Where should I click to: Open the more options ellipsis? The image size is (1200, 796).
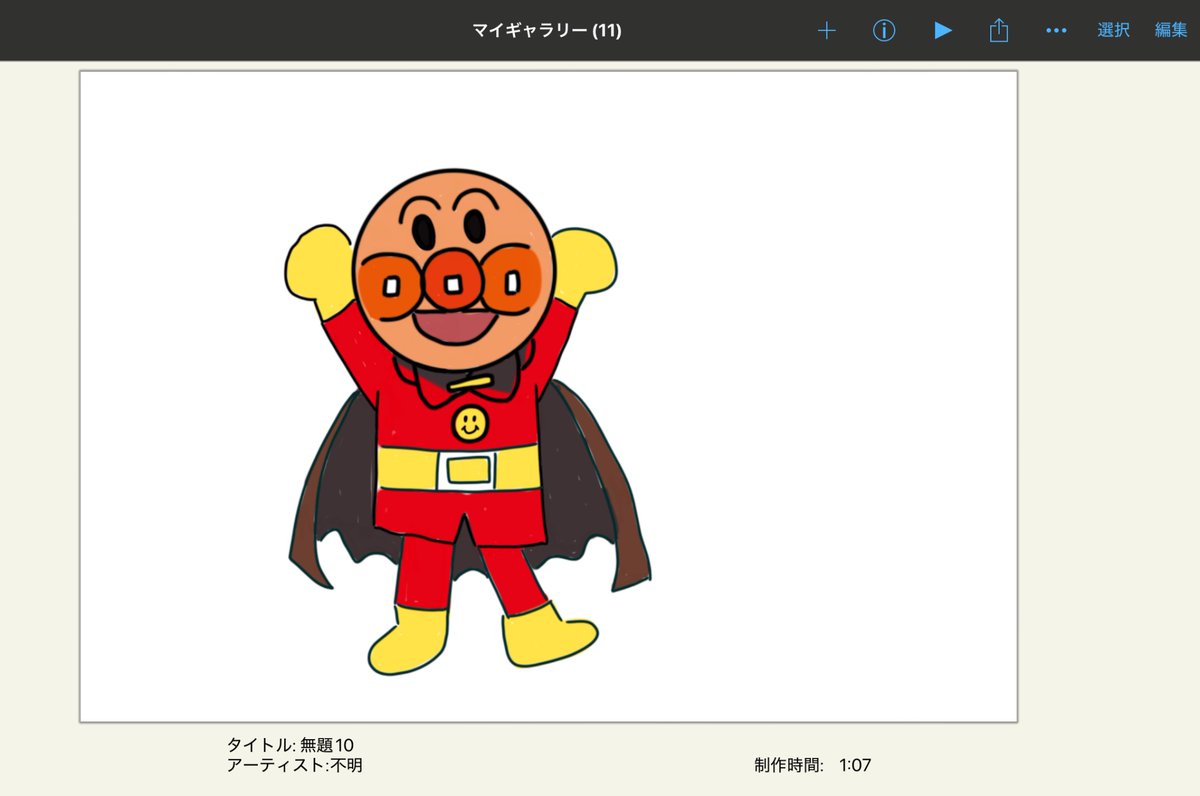(1056, 30)
